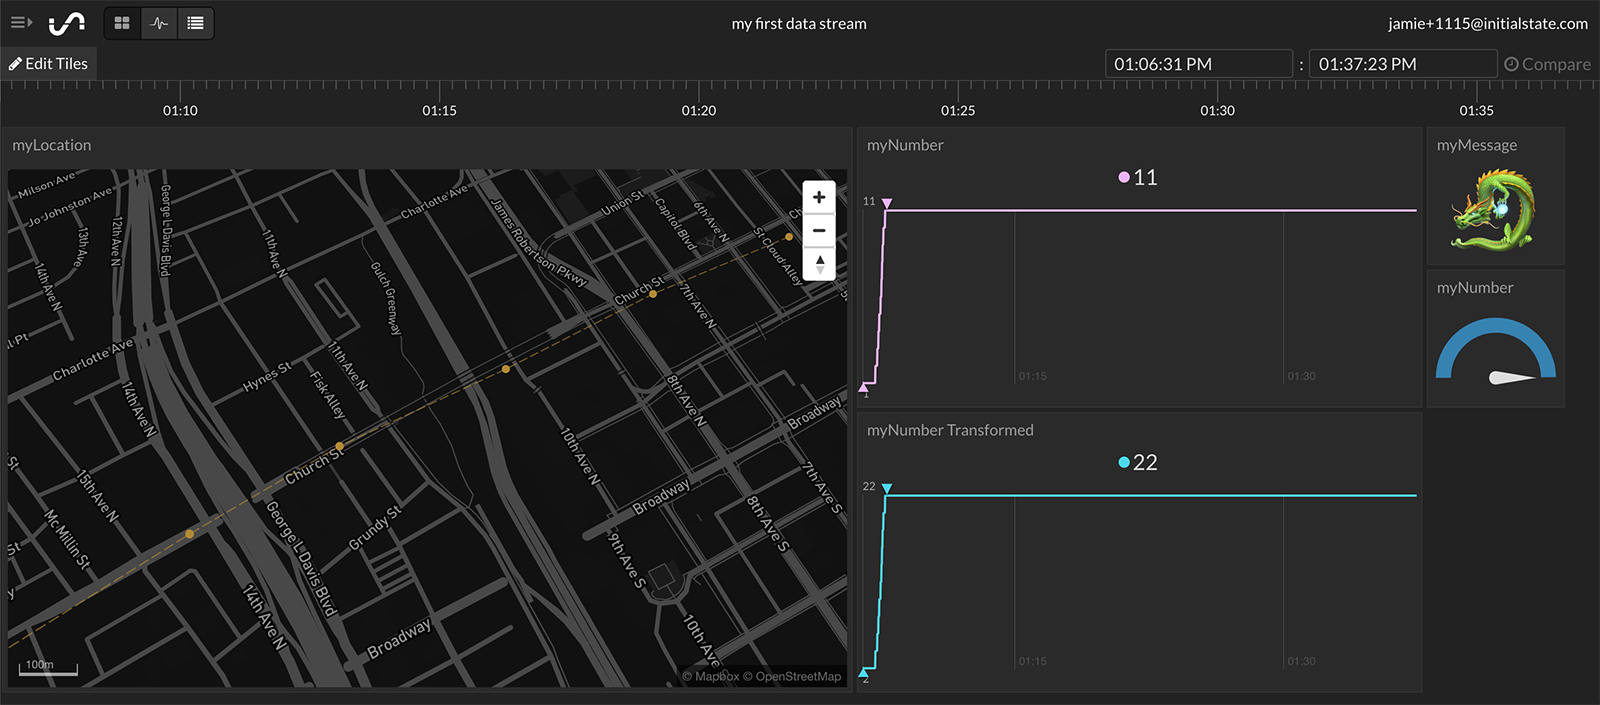Open the side menu hamburger icon
1600x705 pixels.
(x=21, y=22)
